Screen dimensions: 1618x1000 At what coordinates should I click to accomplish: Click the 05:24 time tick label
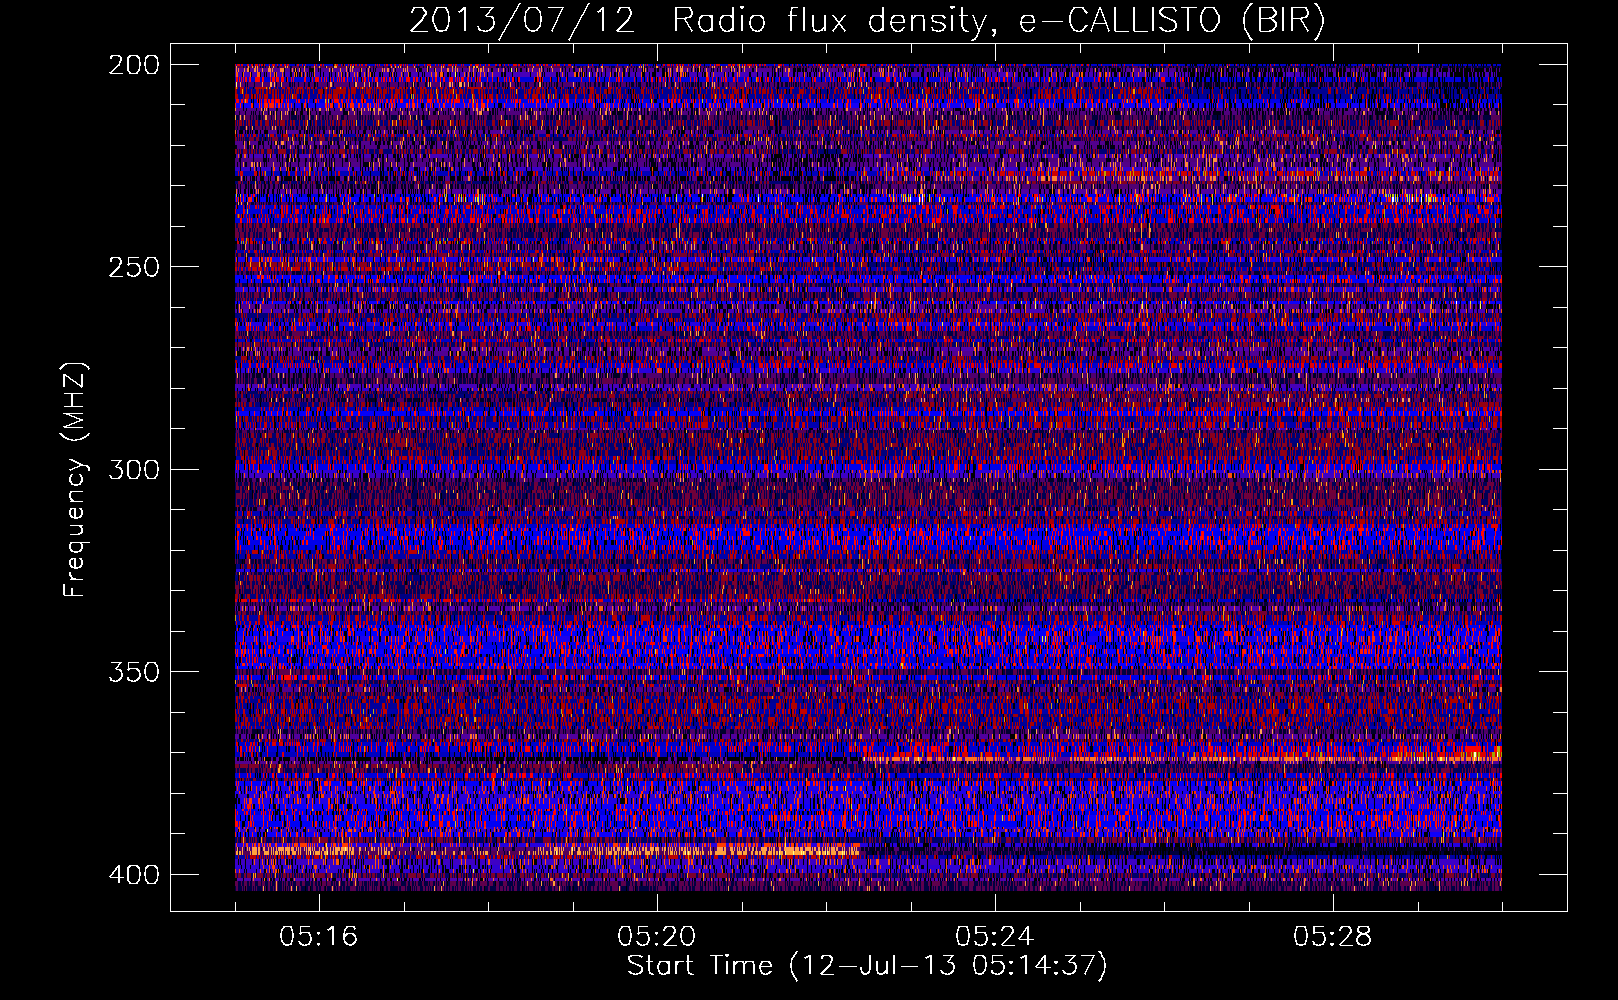995,936
